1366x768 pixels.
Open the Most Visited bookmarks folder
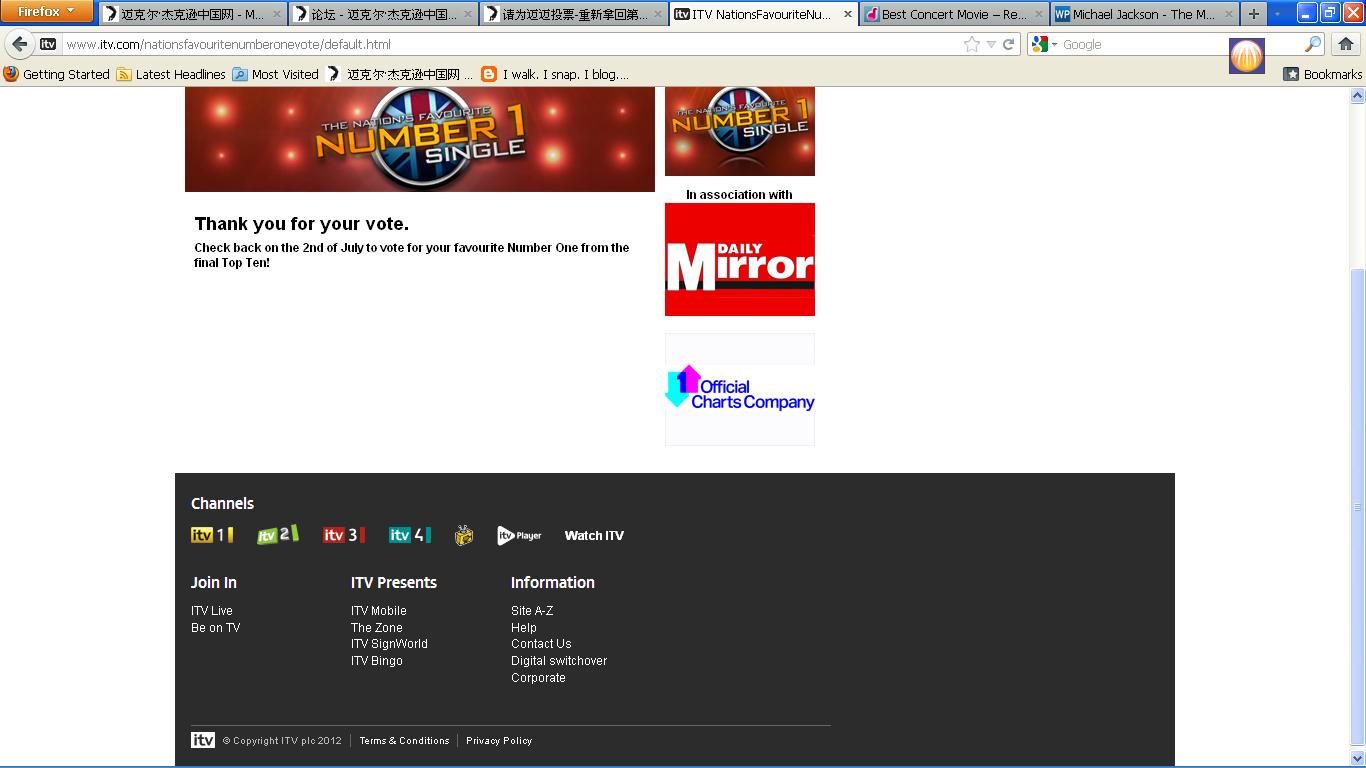[275, 74]
